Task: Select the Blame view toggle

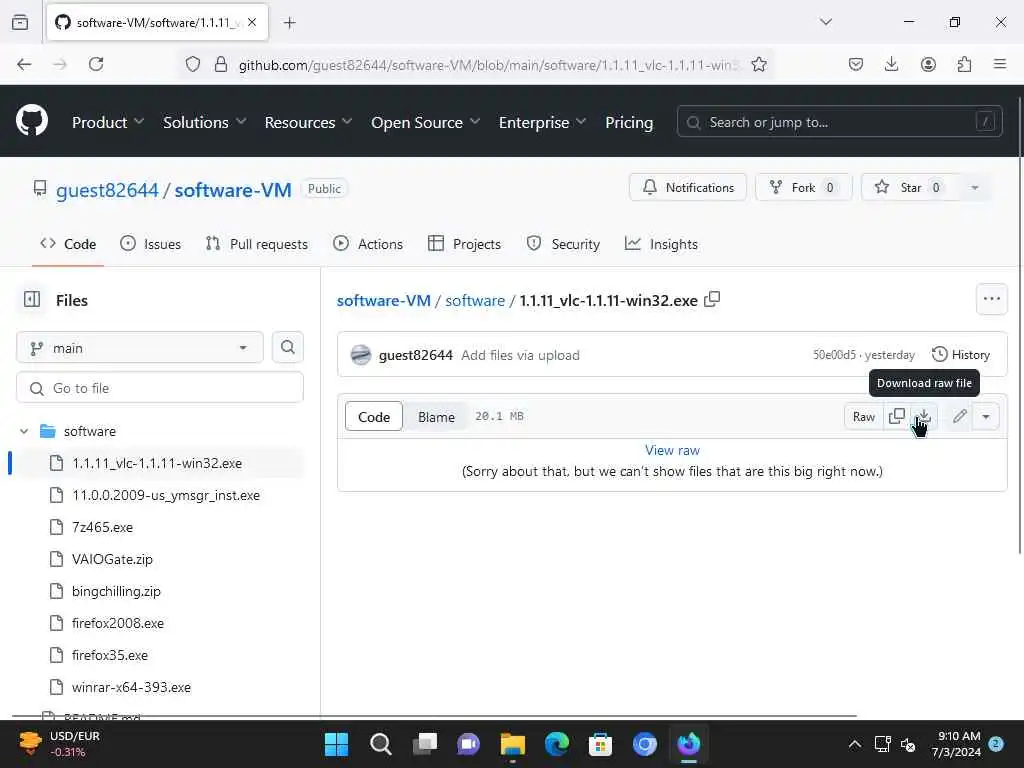Action: [x=436, y=417]
